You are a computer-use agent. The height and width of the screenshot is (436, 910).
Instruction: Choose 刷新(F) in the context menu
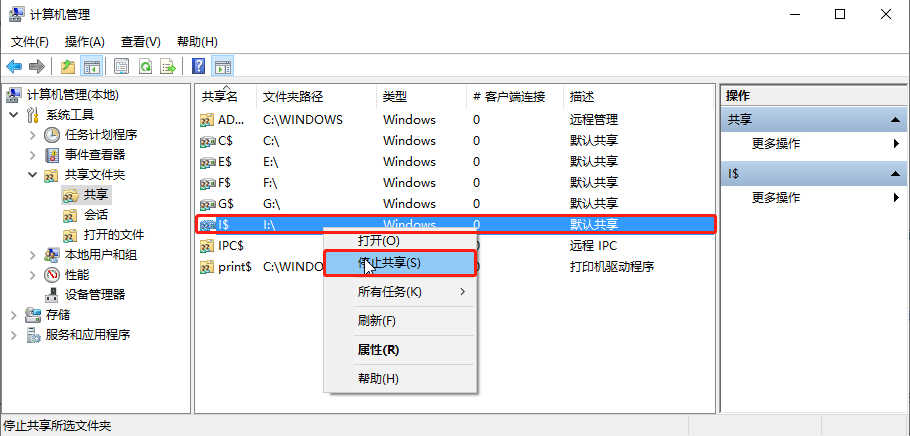[x=400, y=320]
